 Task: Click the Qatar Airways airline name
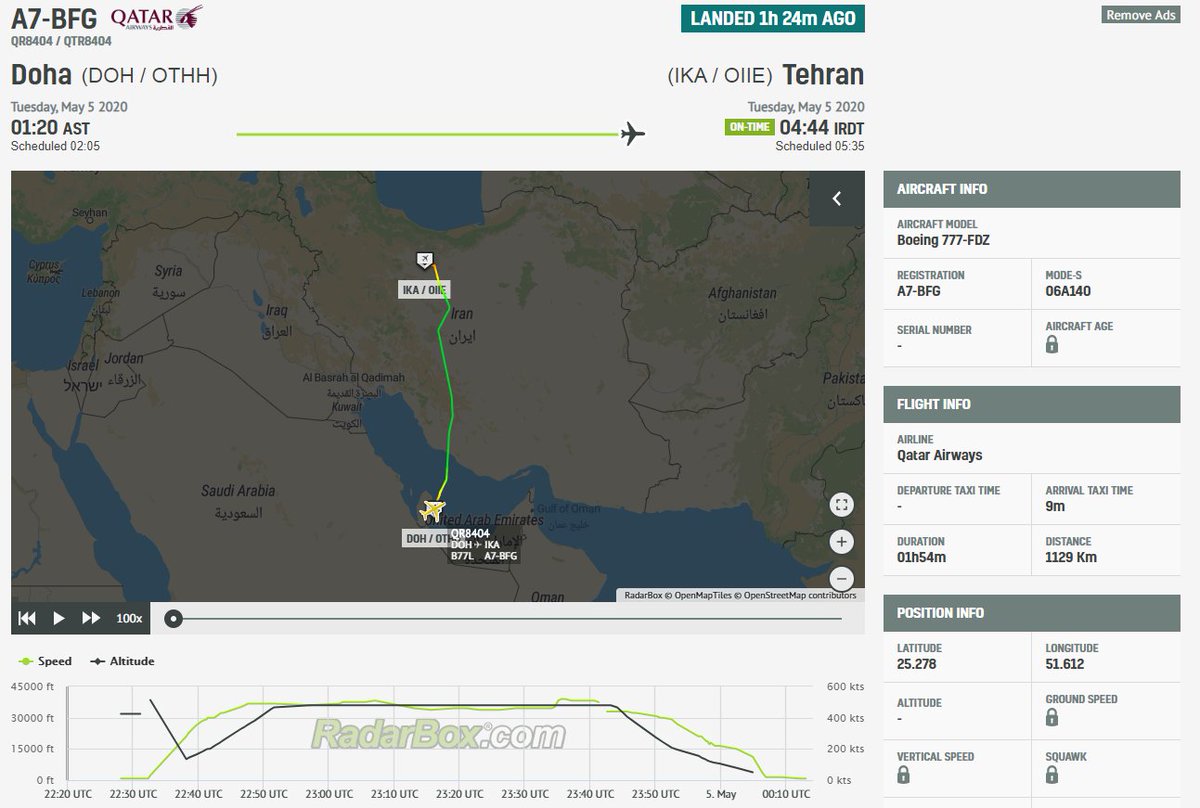click(940, 455)
